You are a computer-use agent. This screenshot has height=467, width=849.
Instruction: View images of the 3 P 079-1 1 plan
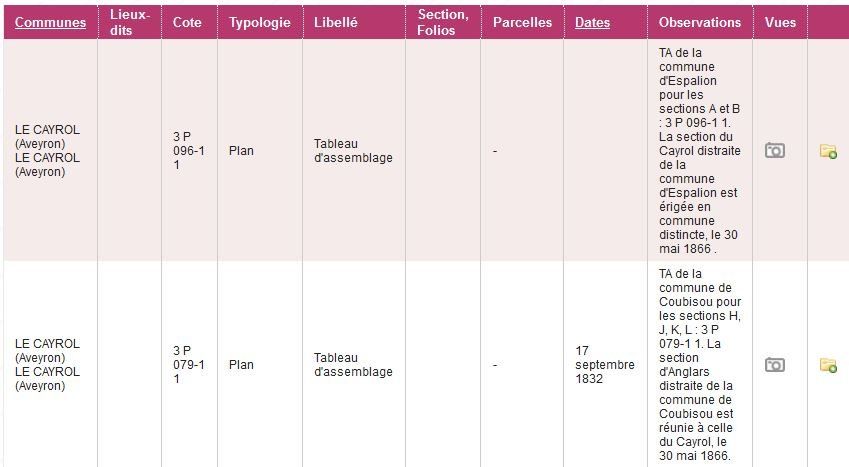pyautogui.click(x=774, y=365)
